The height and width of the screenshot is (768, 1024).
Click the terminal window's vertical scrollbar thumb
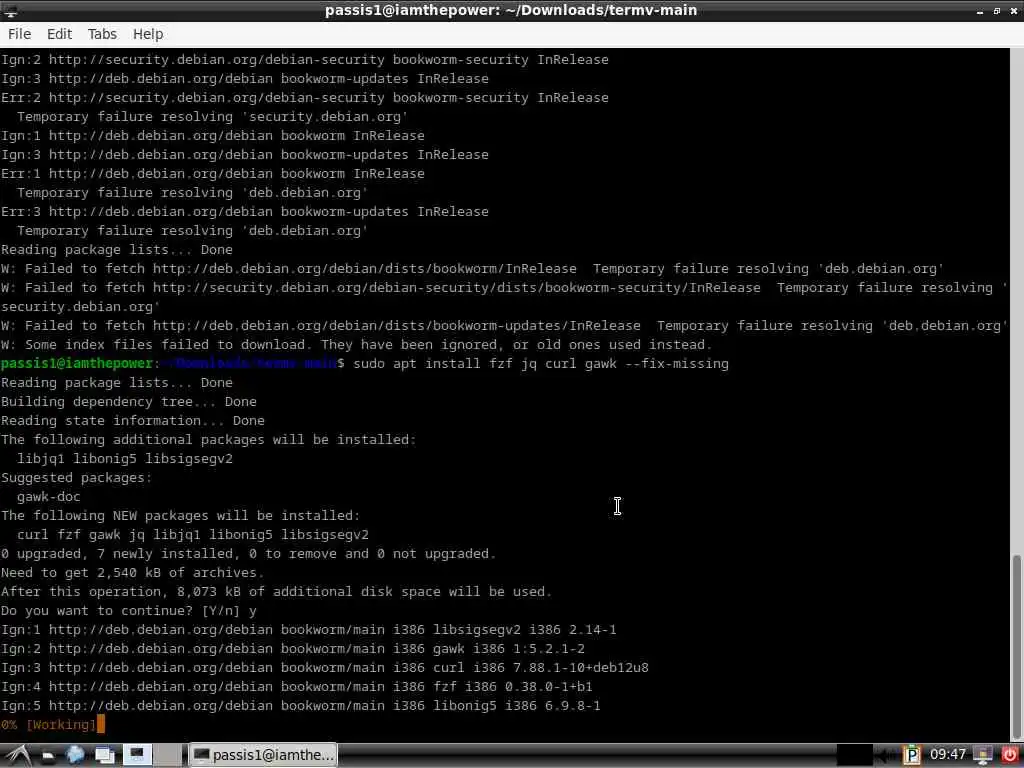1016,647
